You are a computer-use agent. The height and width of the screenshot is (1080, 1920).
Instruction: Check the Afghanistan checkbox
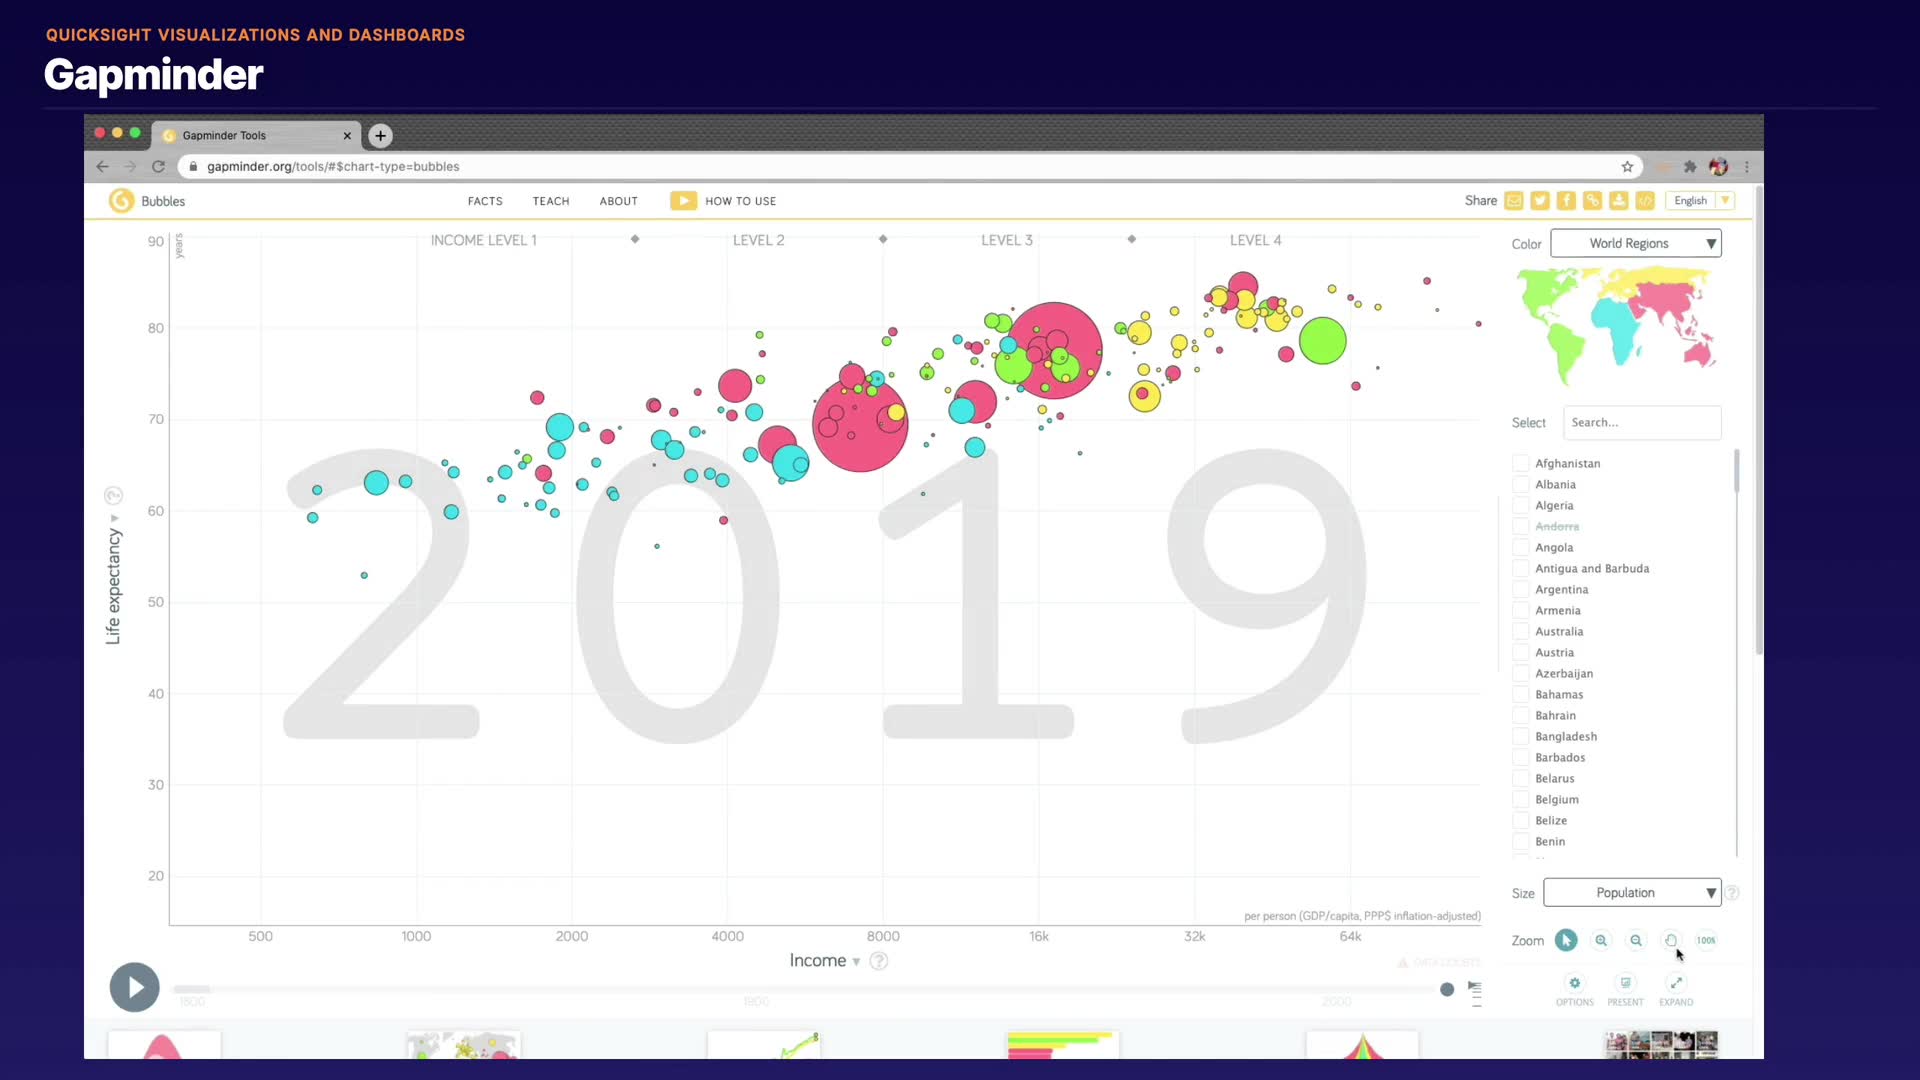pyautogui.click(x=1521, y=463)
